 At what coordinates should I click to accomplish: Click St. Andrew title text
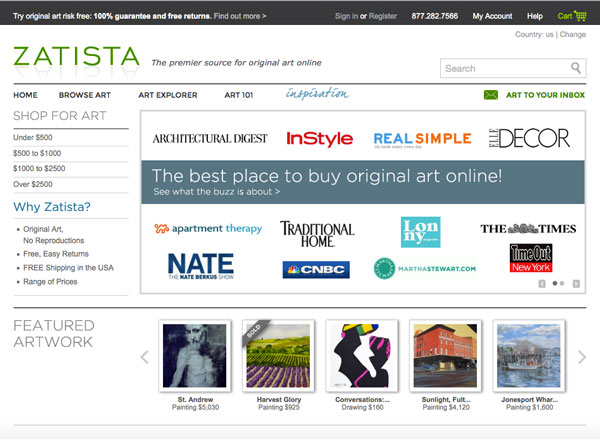(x=195, y=400)
